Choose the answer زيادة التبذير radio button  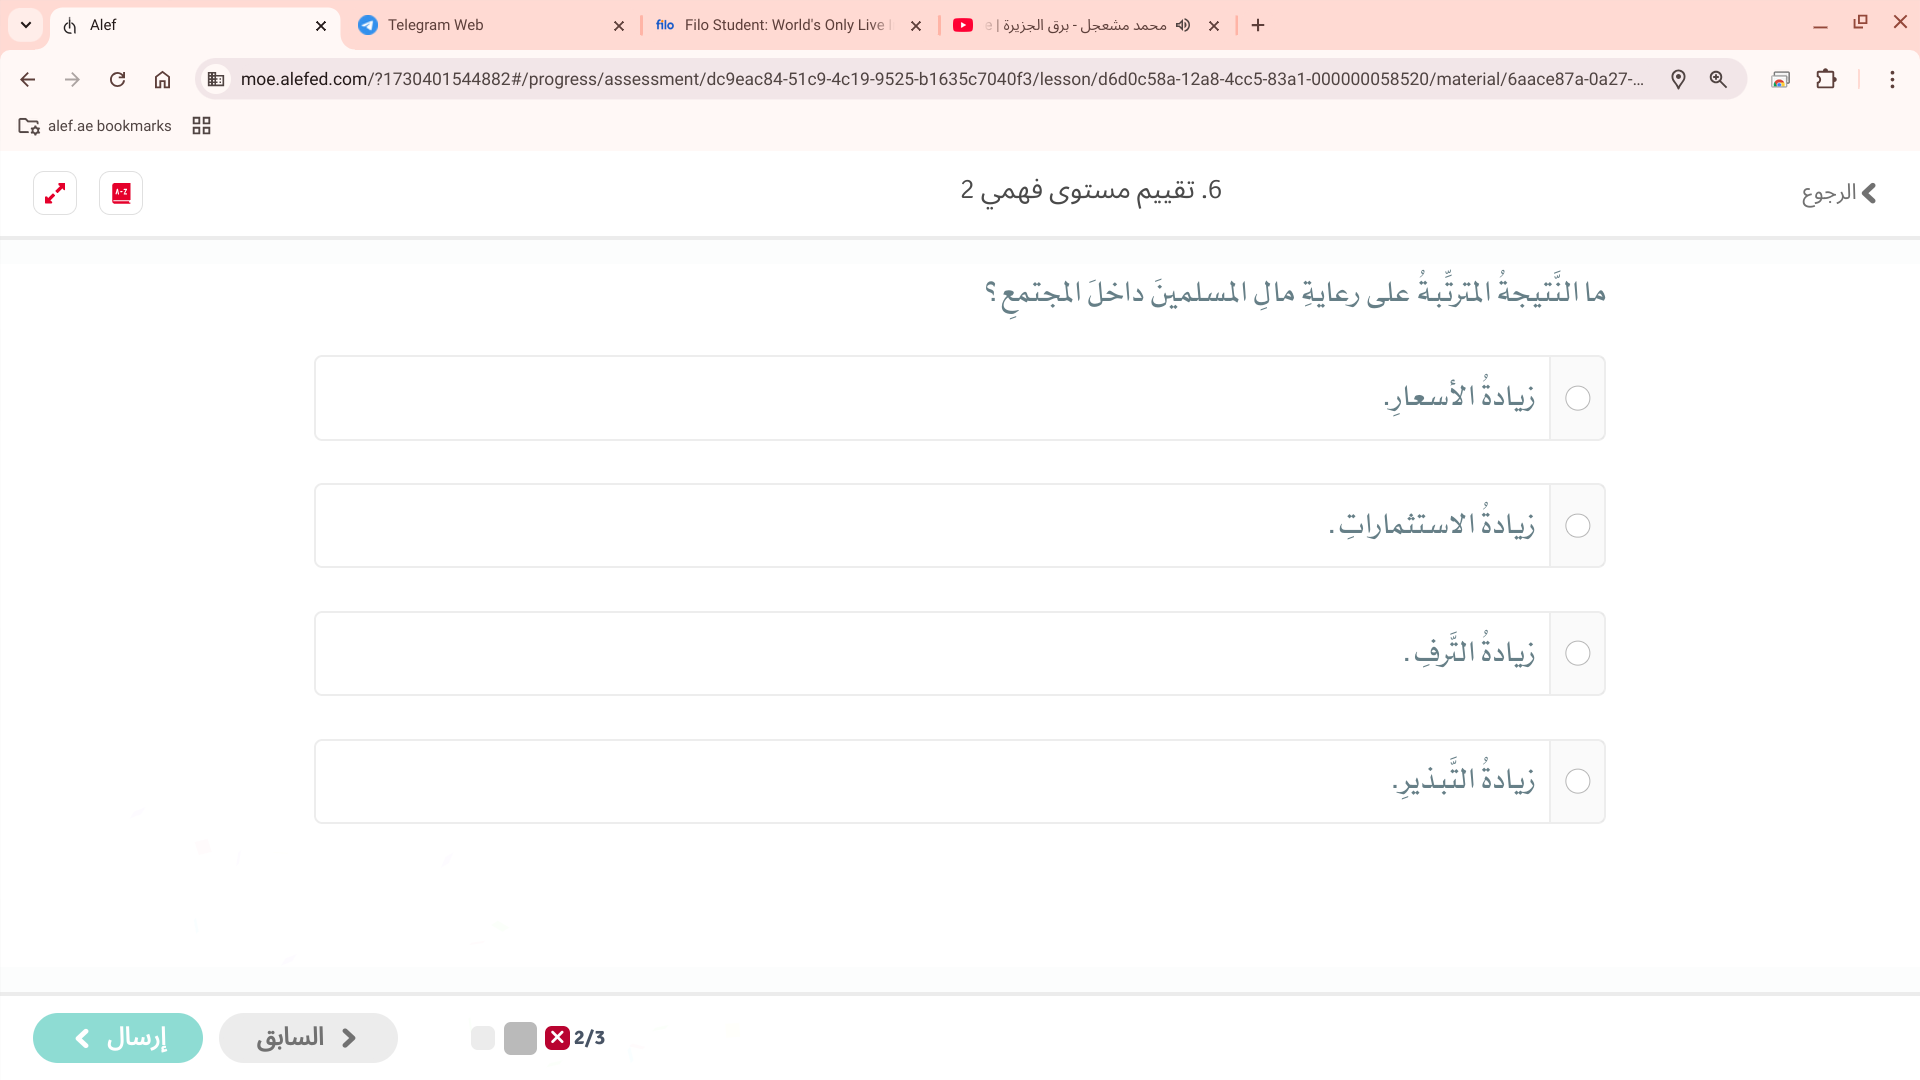point(1577,782)
